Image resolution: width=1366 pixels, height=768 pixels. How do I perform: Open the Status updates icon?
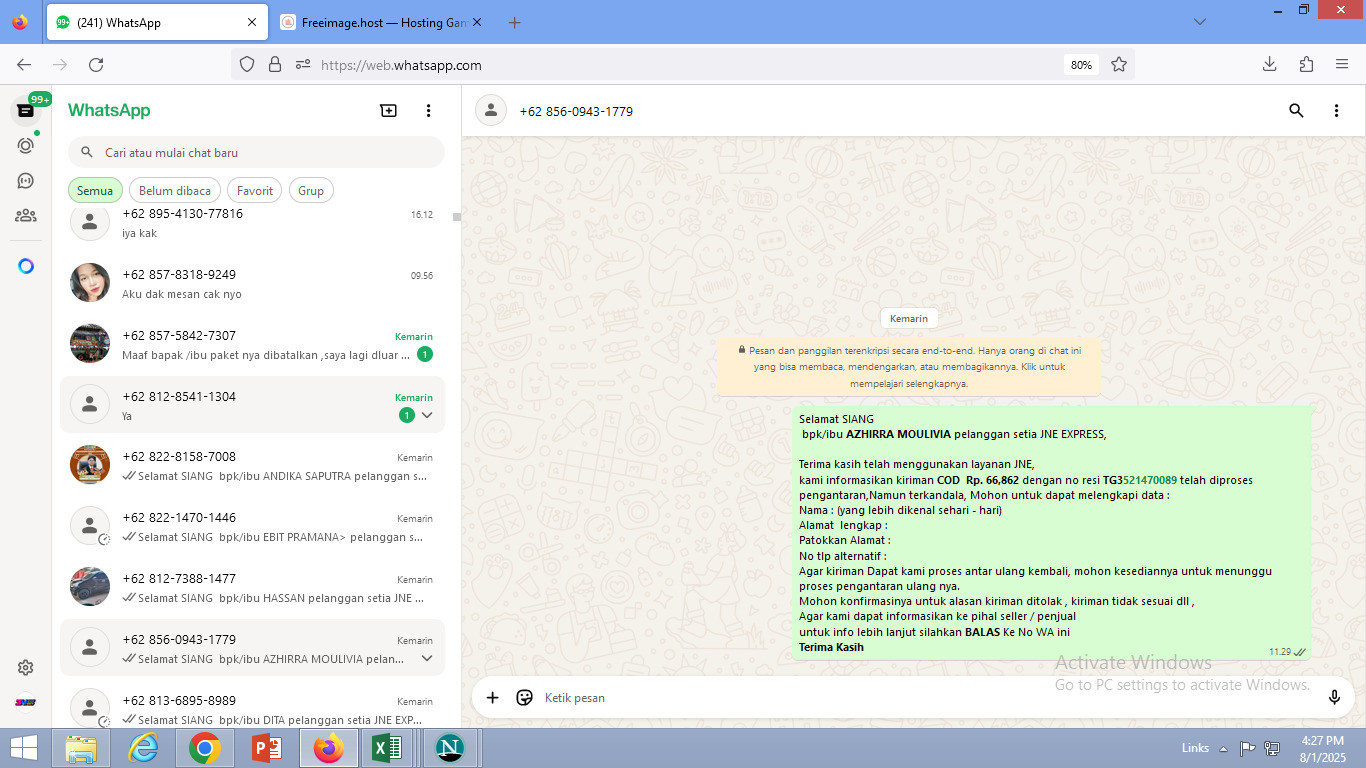tap(26, 146)
